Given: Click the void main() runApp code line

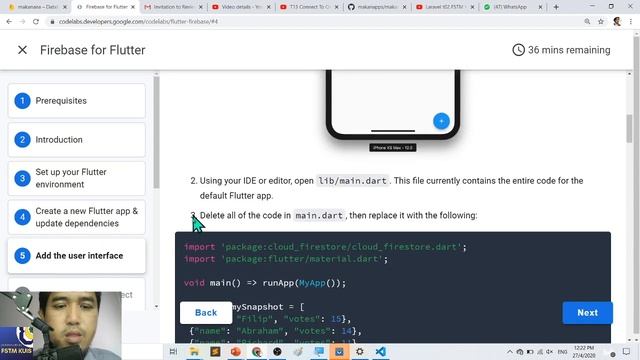Looking at the screenshot, I should coord(264,283).
